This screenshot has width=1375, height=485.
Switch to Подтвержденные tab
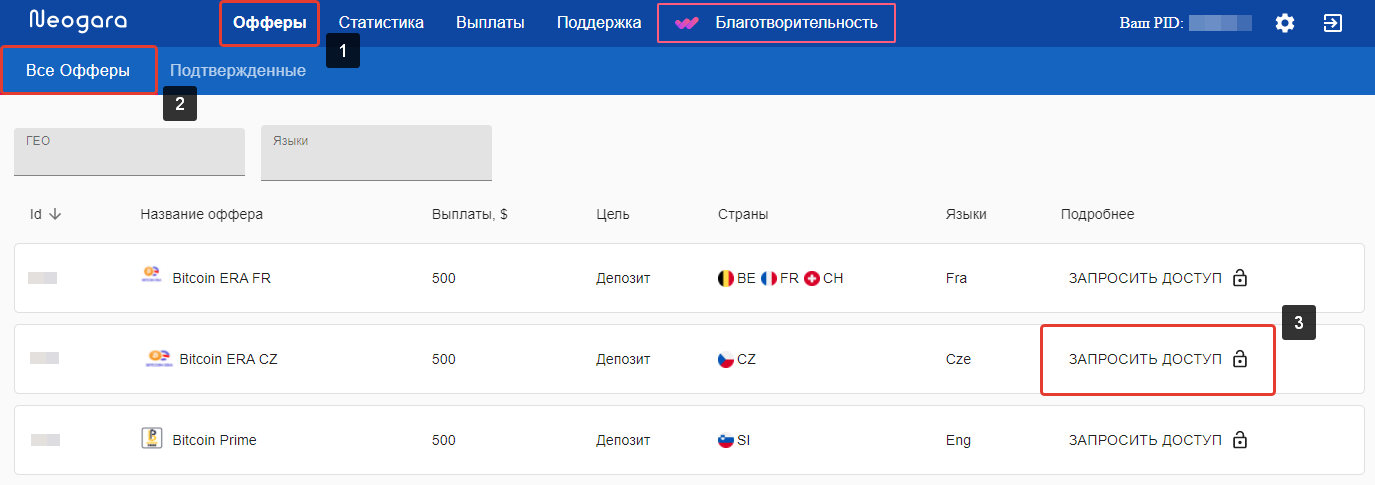[x=238, y=71]
